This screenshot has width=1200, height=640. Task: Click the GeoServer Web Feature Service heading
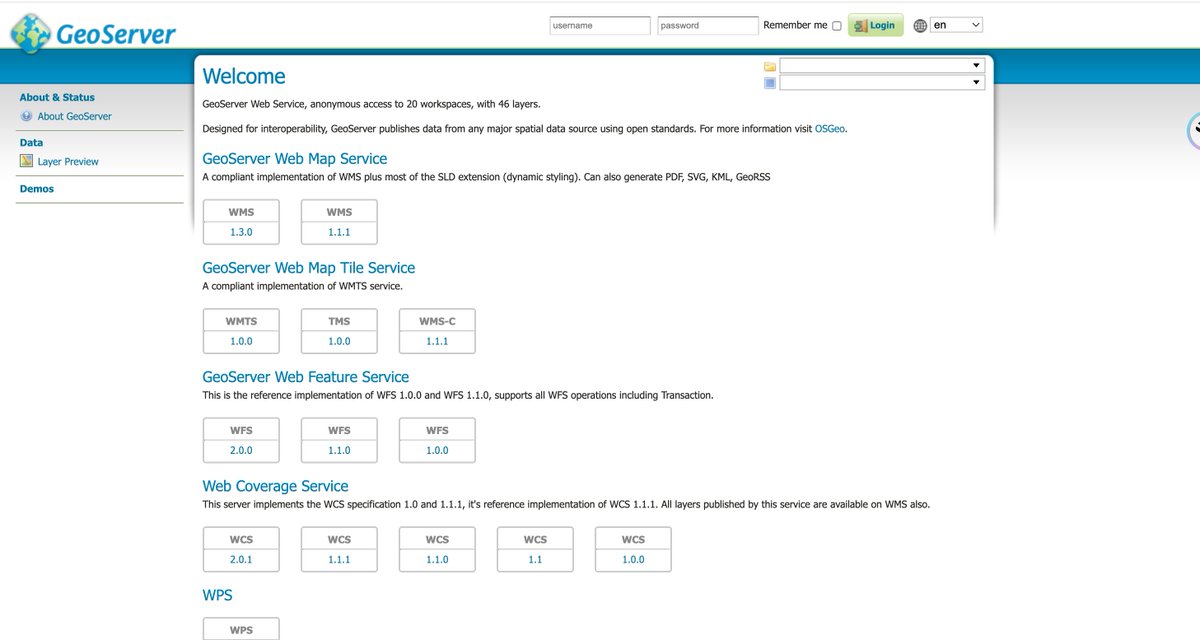306,377
